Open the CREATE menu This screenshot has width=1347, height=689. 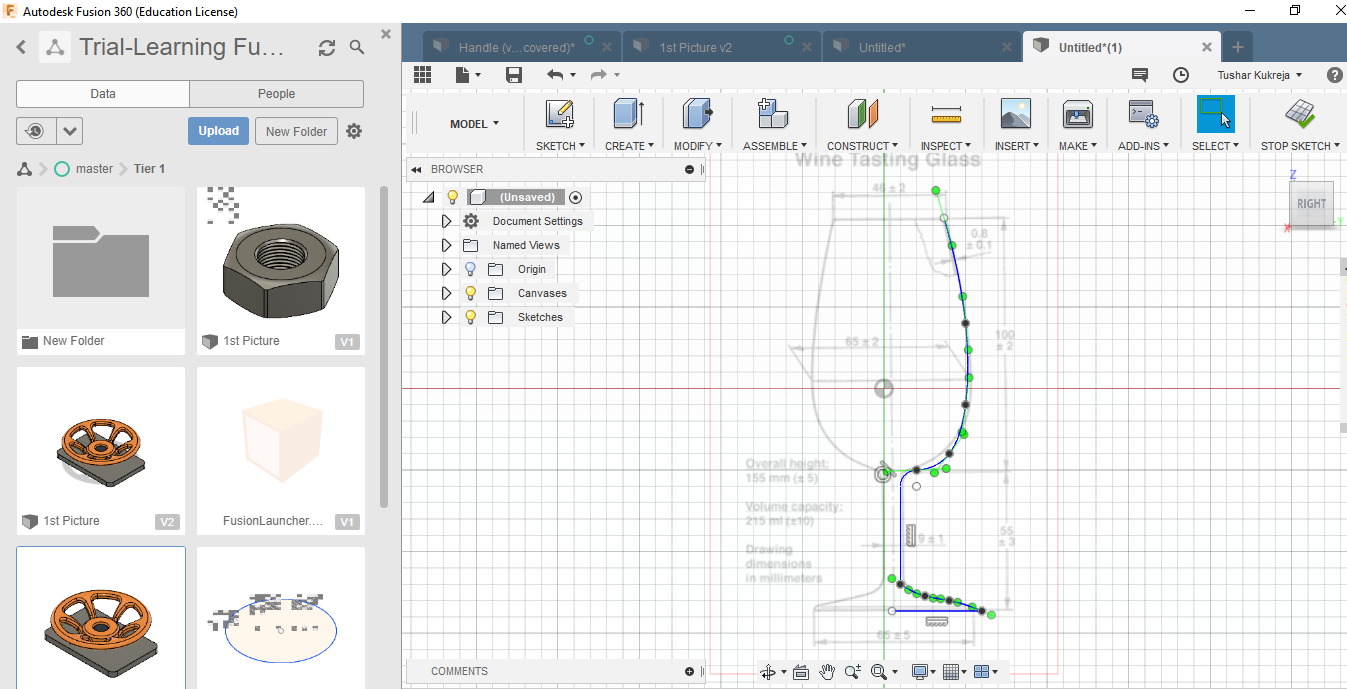coord(629,146)
